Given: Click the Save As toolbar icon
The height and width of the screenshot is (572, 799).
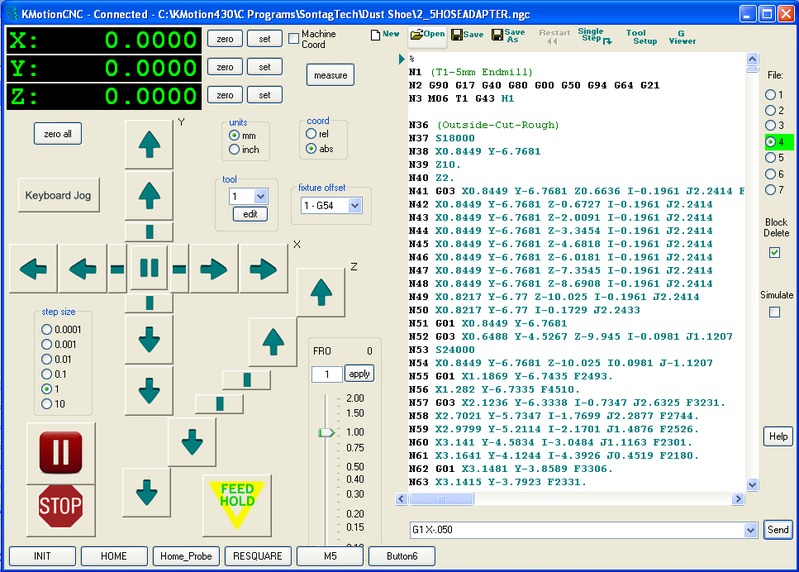Looking at the screenshot, I should (507, 34).
